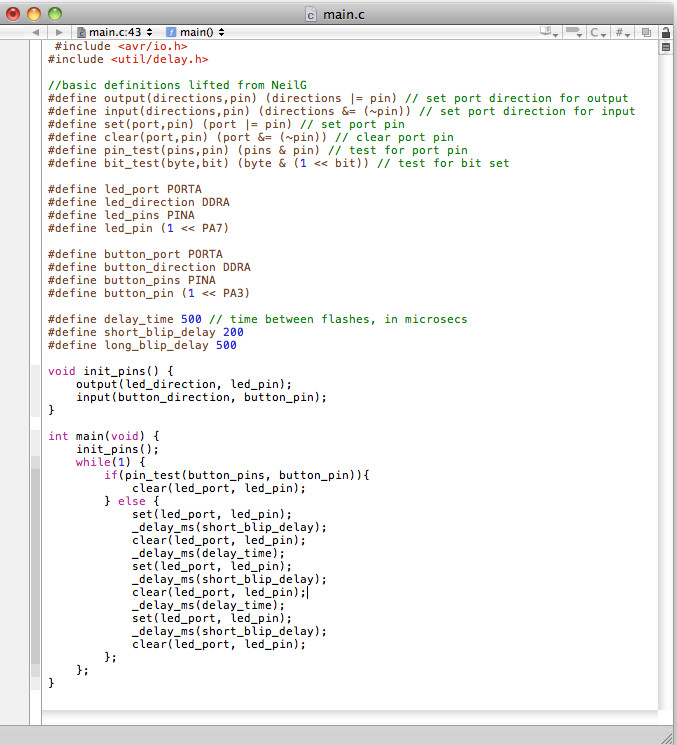
Task: Toggle the file lock icon
Action: (666, 32)
